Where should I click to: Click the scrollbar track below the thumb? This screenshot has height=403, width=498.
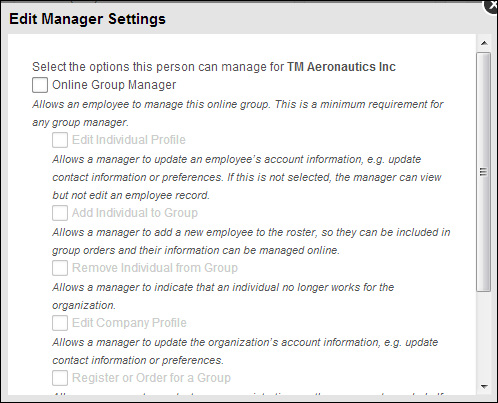pos(484,336)
